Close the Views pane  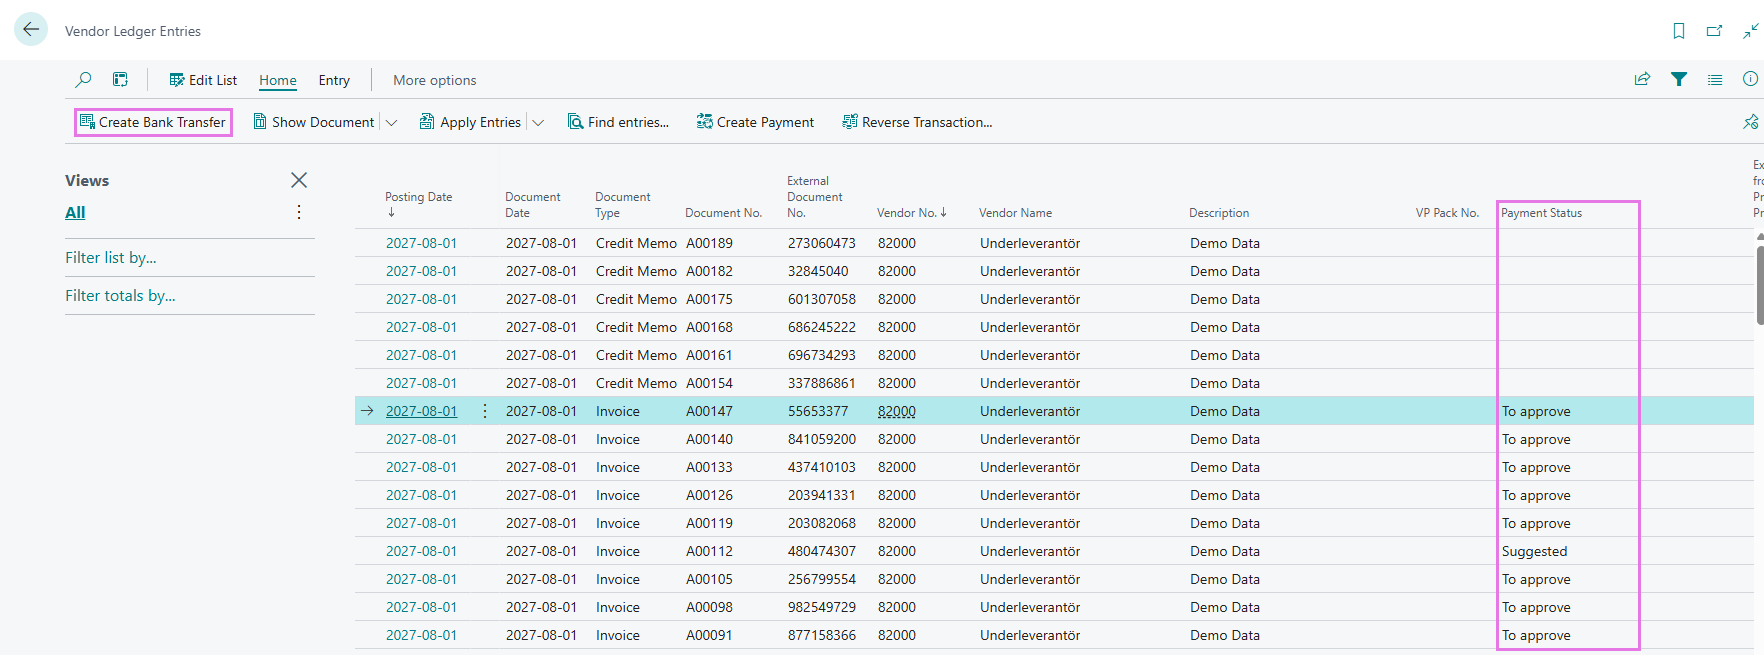[299, 180]
